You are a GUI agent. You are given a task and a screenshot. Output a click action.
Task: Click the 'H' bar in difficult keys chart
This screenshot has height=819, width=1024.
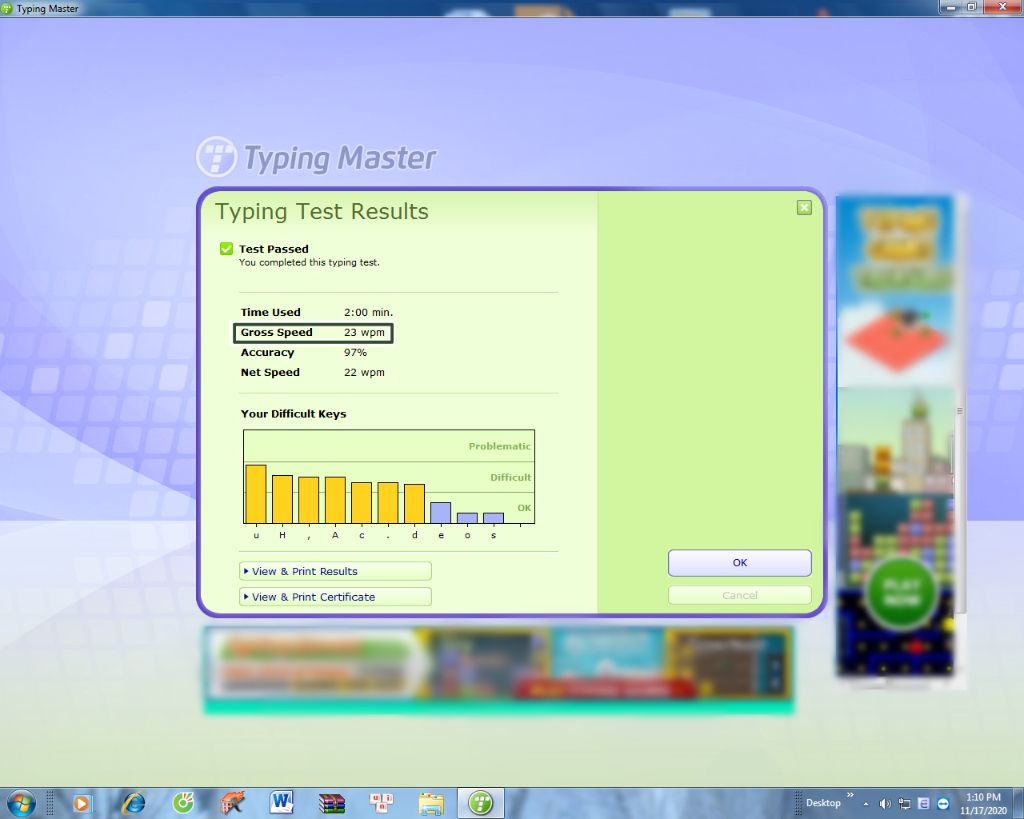[282, 500]
